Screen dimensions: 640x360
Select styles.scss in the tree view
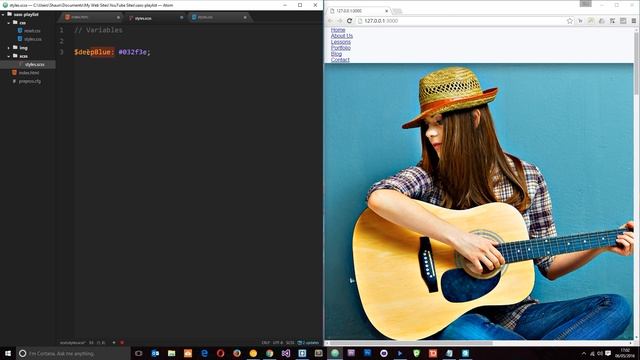coord(34,64)
